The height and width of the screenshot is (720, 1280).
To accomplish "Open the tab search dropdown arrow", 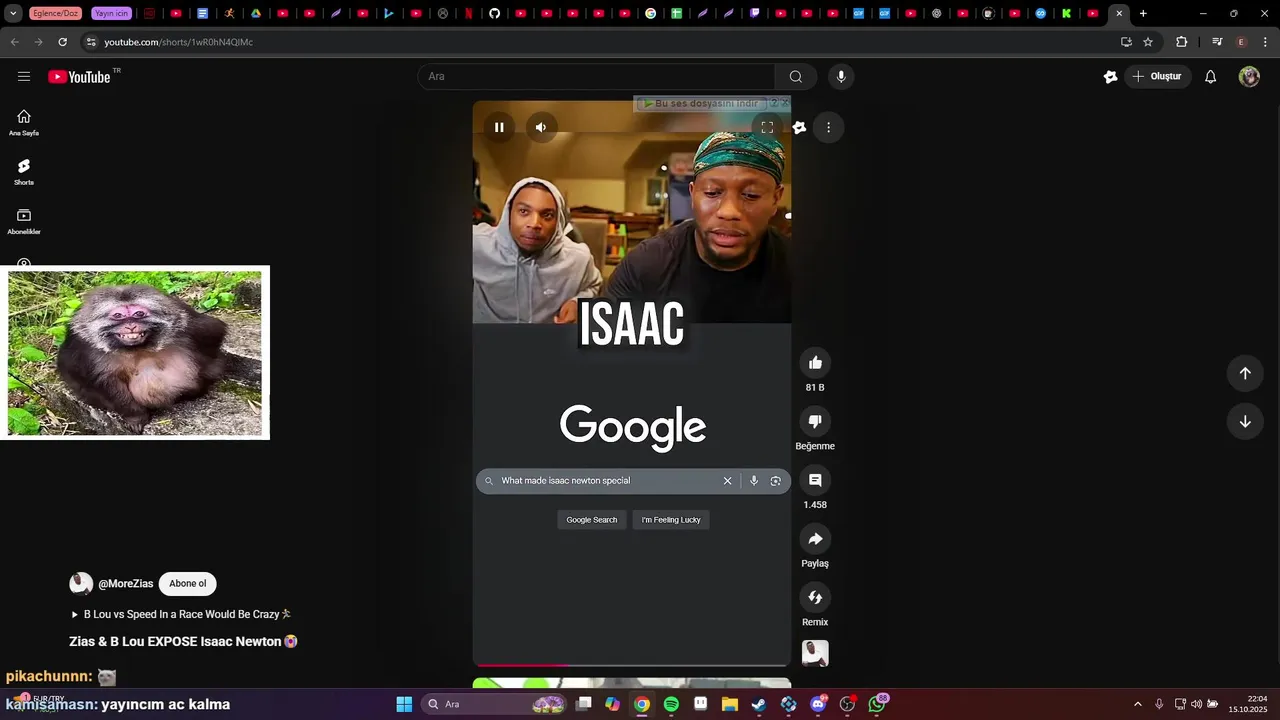I will pyautogui.click(x=13, y=13).
